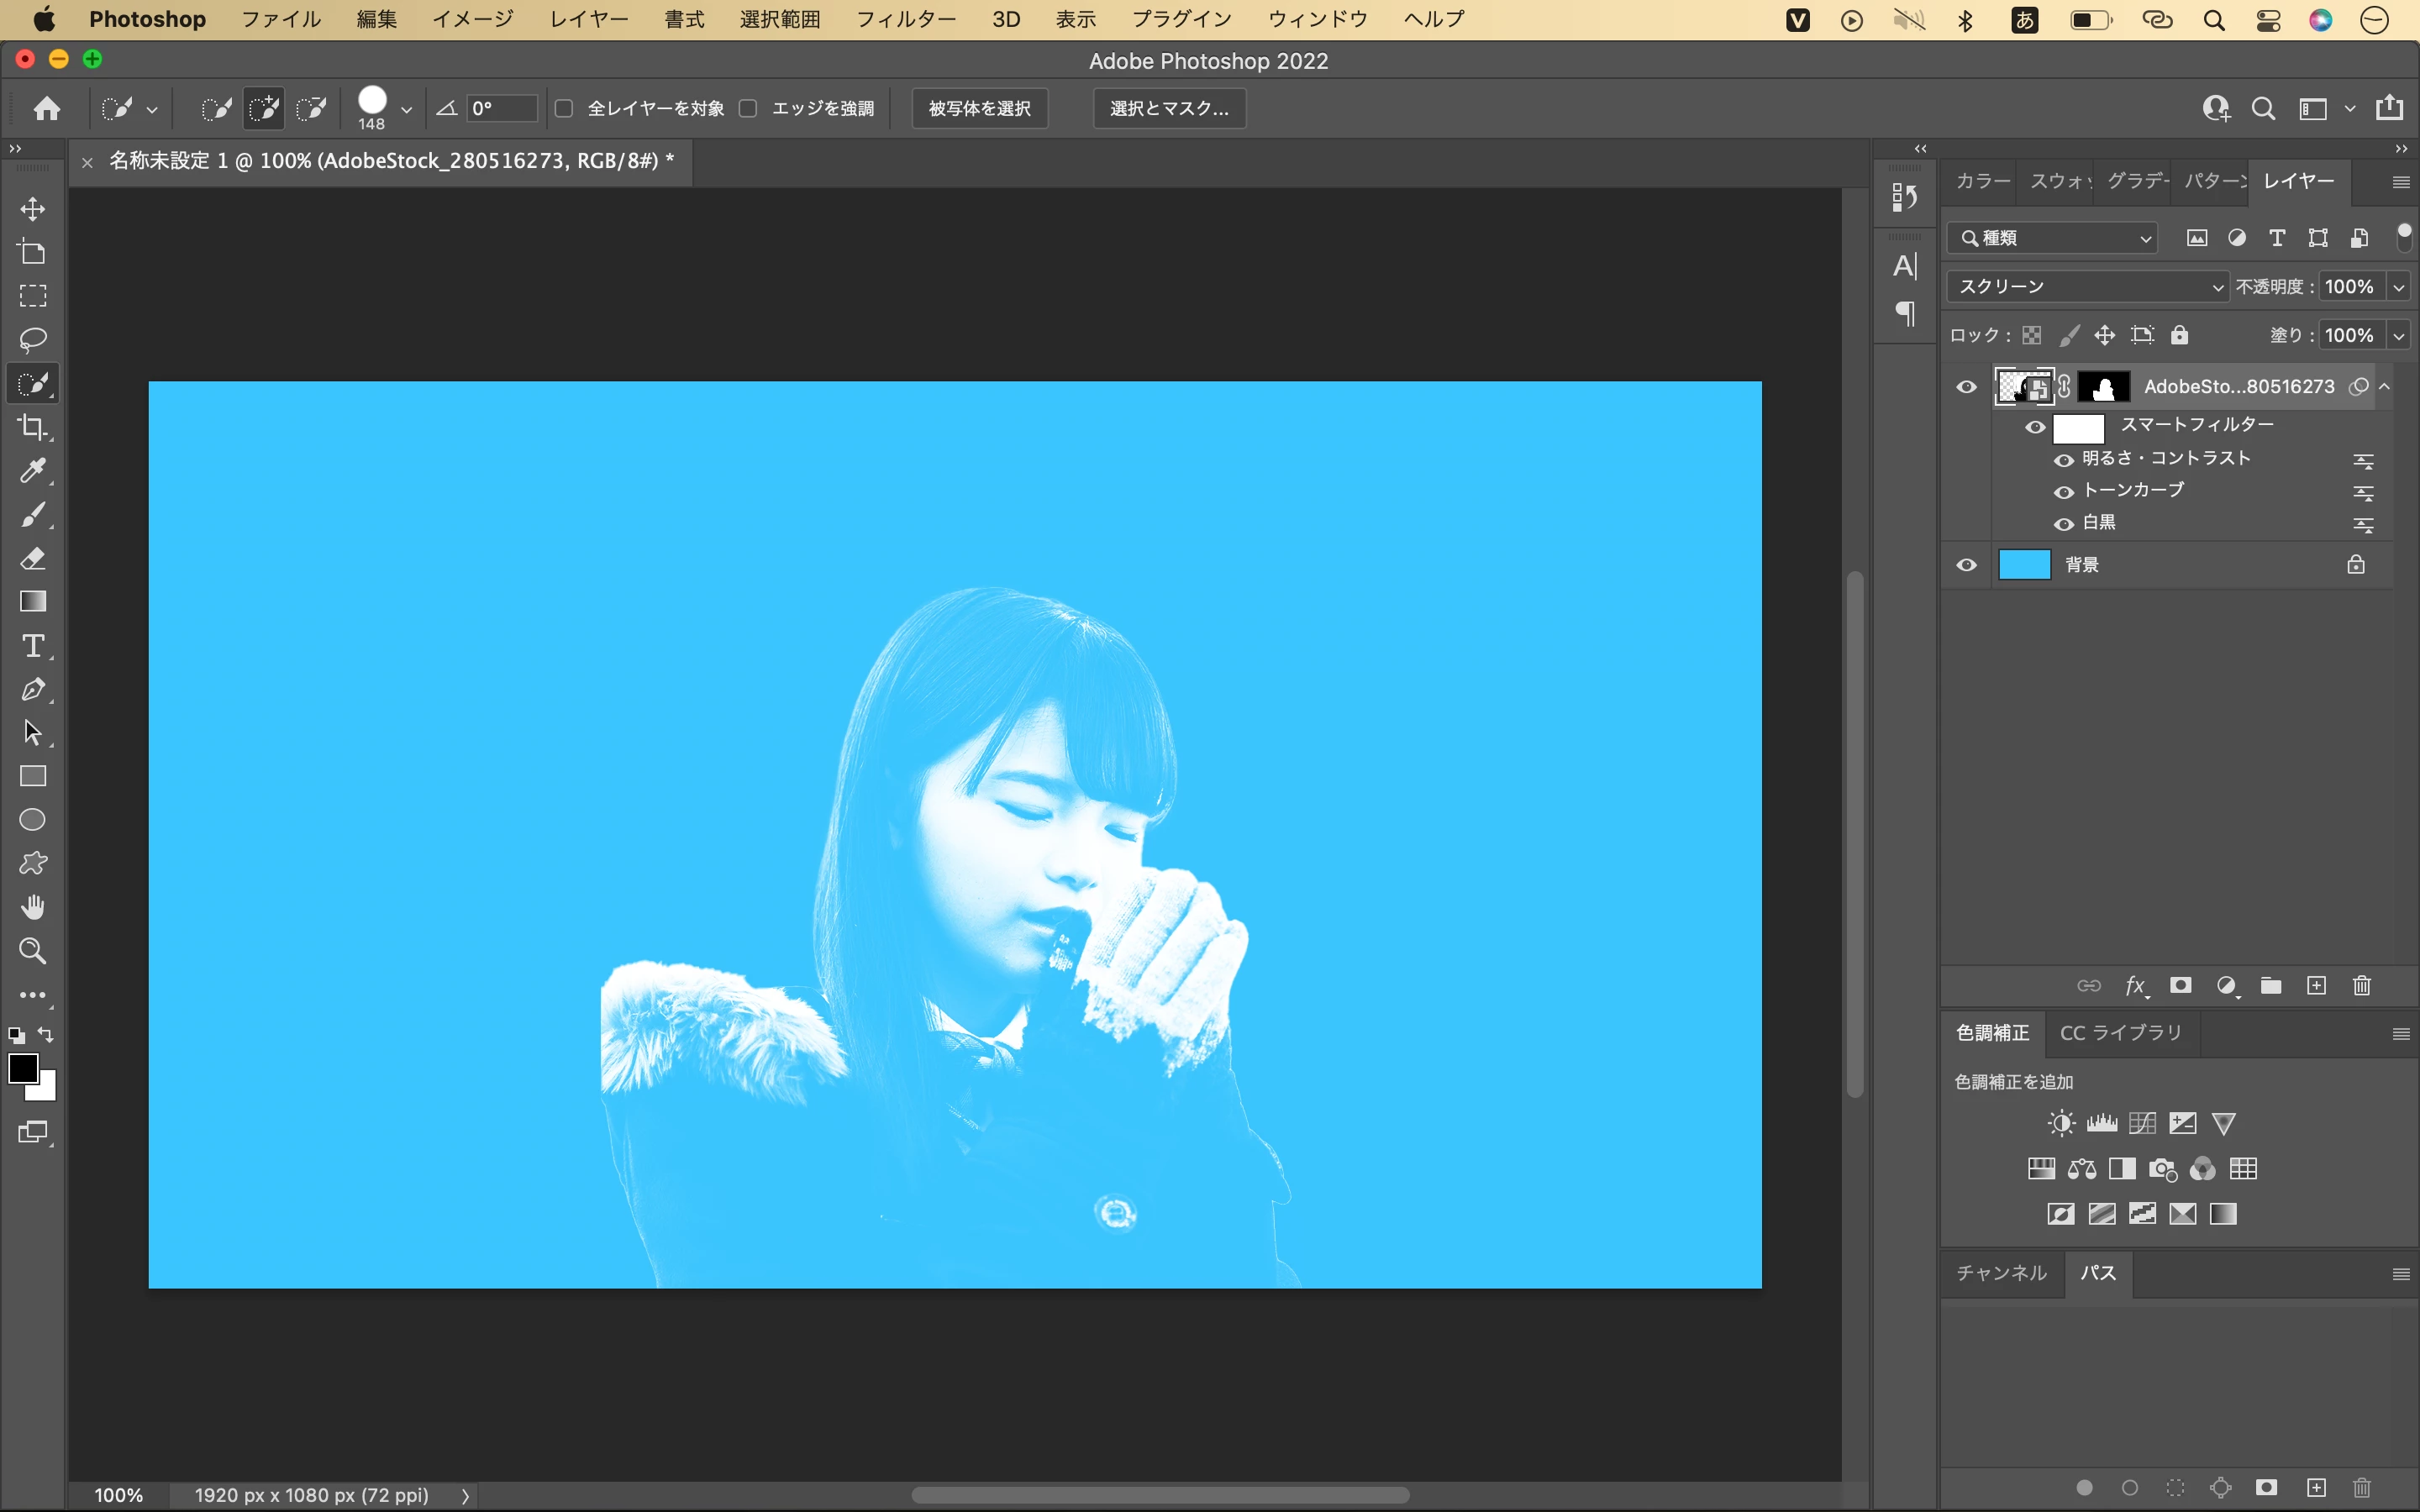Click the delete layer trash icon
Screen dimensions: 2420x1512
pyautogui.click(x=2362, y=986)
